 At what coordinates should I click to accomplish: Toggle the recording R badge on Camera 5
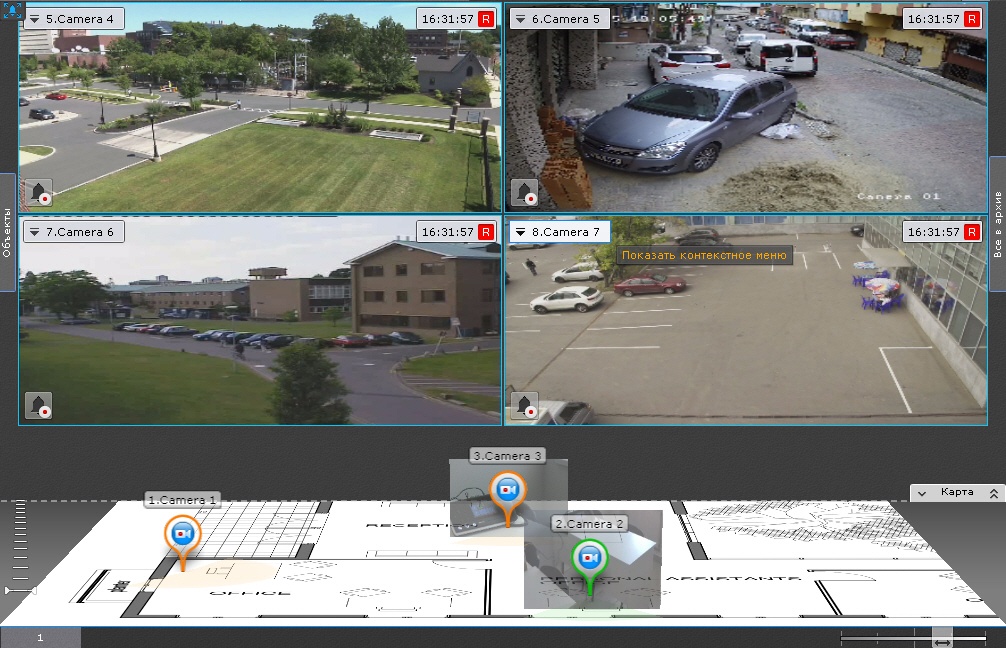(972, 19)
